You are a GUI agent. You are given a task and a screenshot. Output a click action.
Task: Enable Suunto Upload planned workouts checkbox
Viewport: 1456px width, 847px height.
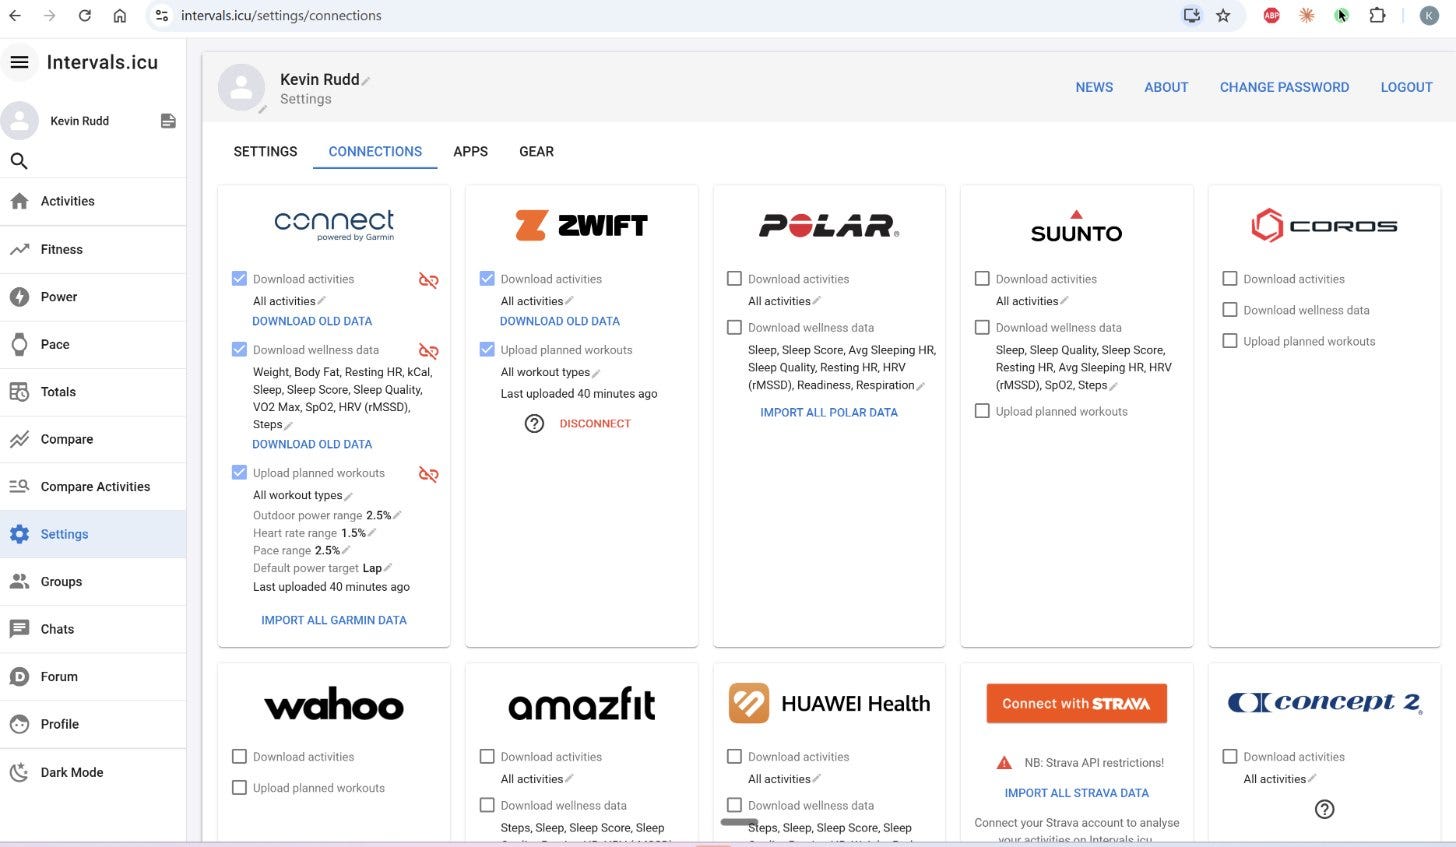(982, 411)
